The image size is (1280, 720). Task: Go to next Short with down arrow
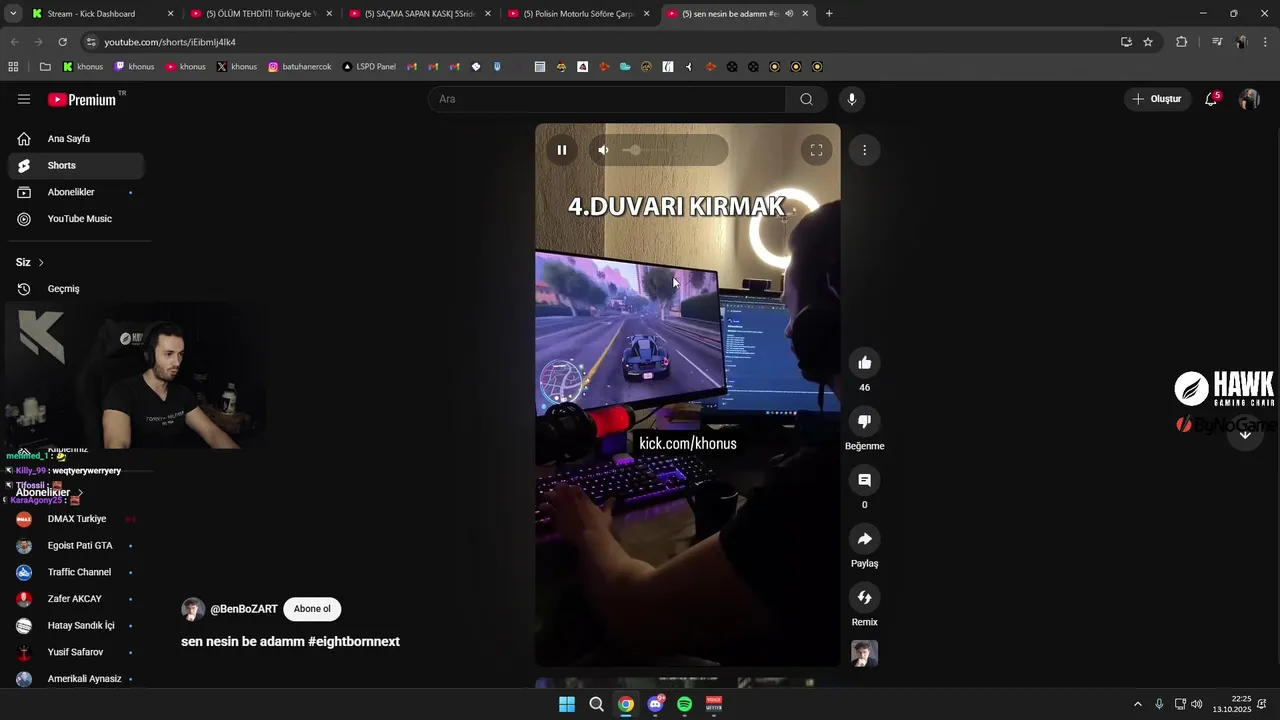pos(1245,434)
